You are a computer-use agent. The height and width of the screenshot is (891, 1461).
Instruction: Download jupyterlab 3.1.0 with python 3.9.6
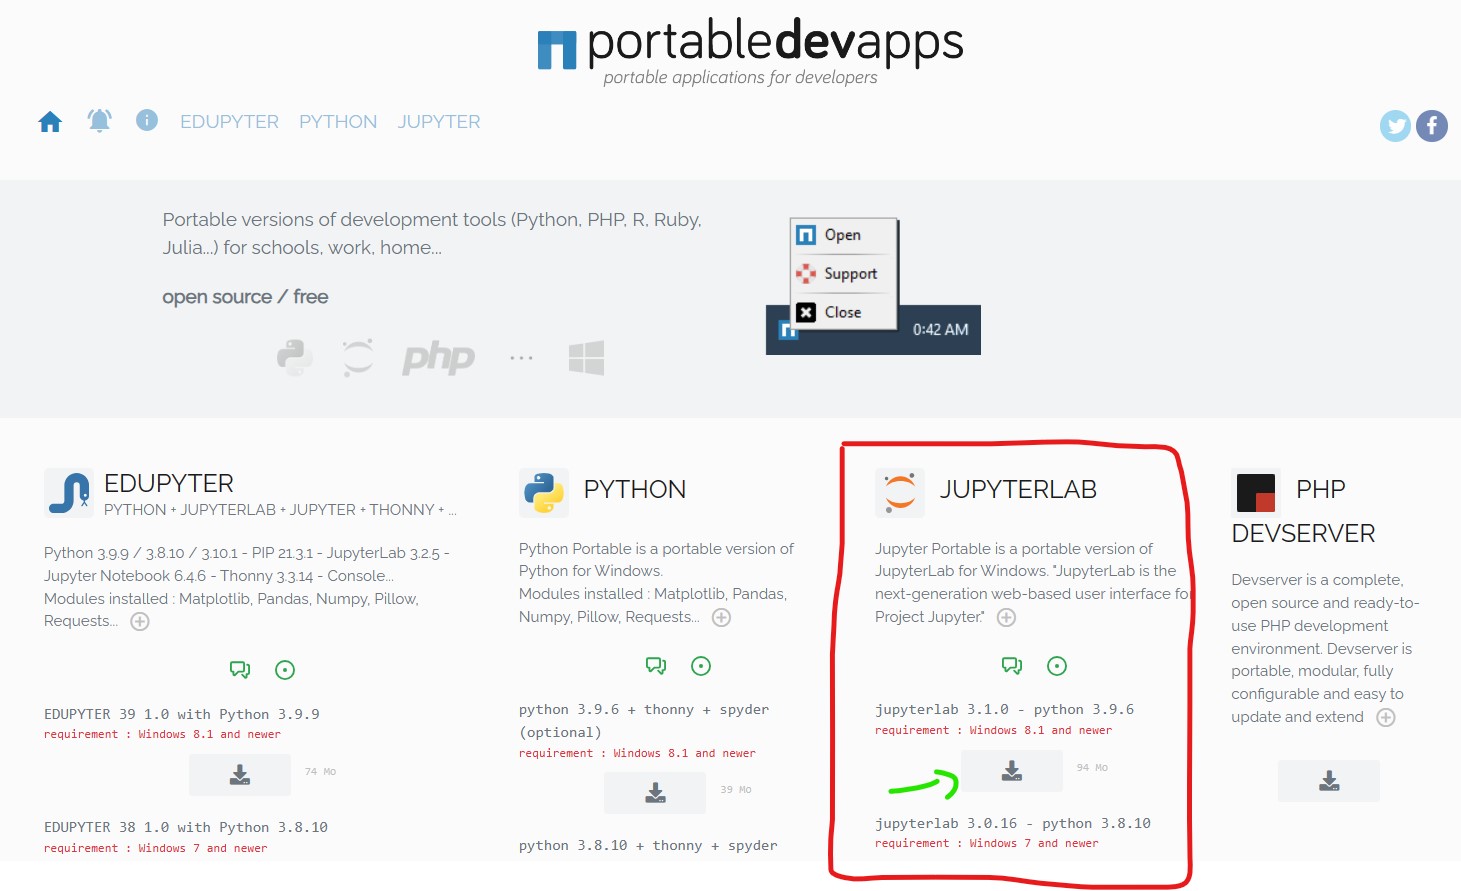click(x=1011, y=770)
